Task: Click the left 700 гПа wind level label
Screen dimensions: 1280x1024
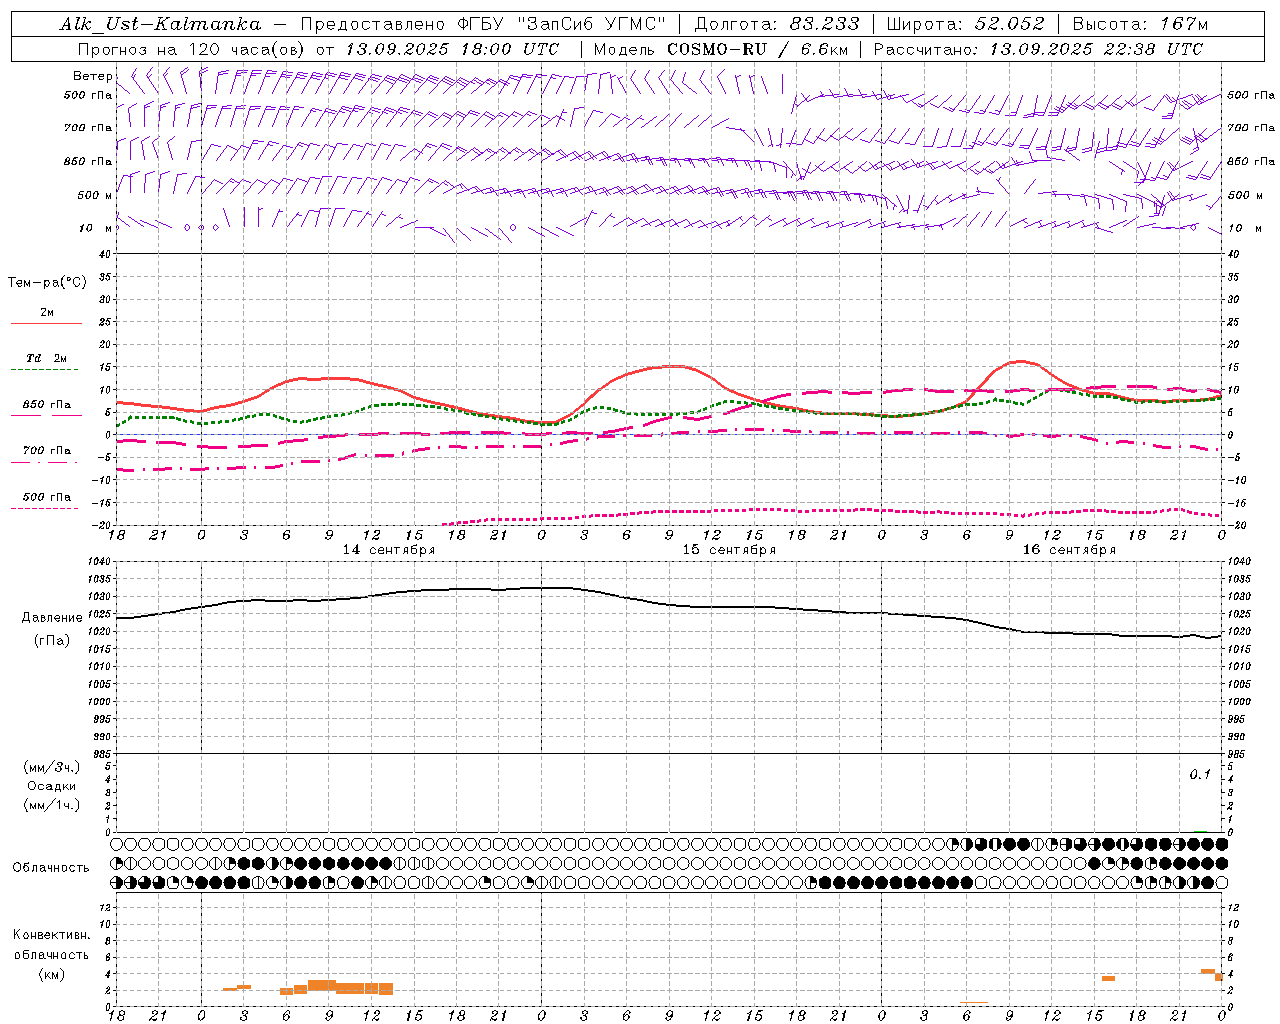Action: coord(88,128)
